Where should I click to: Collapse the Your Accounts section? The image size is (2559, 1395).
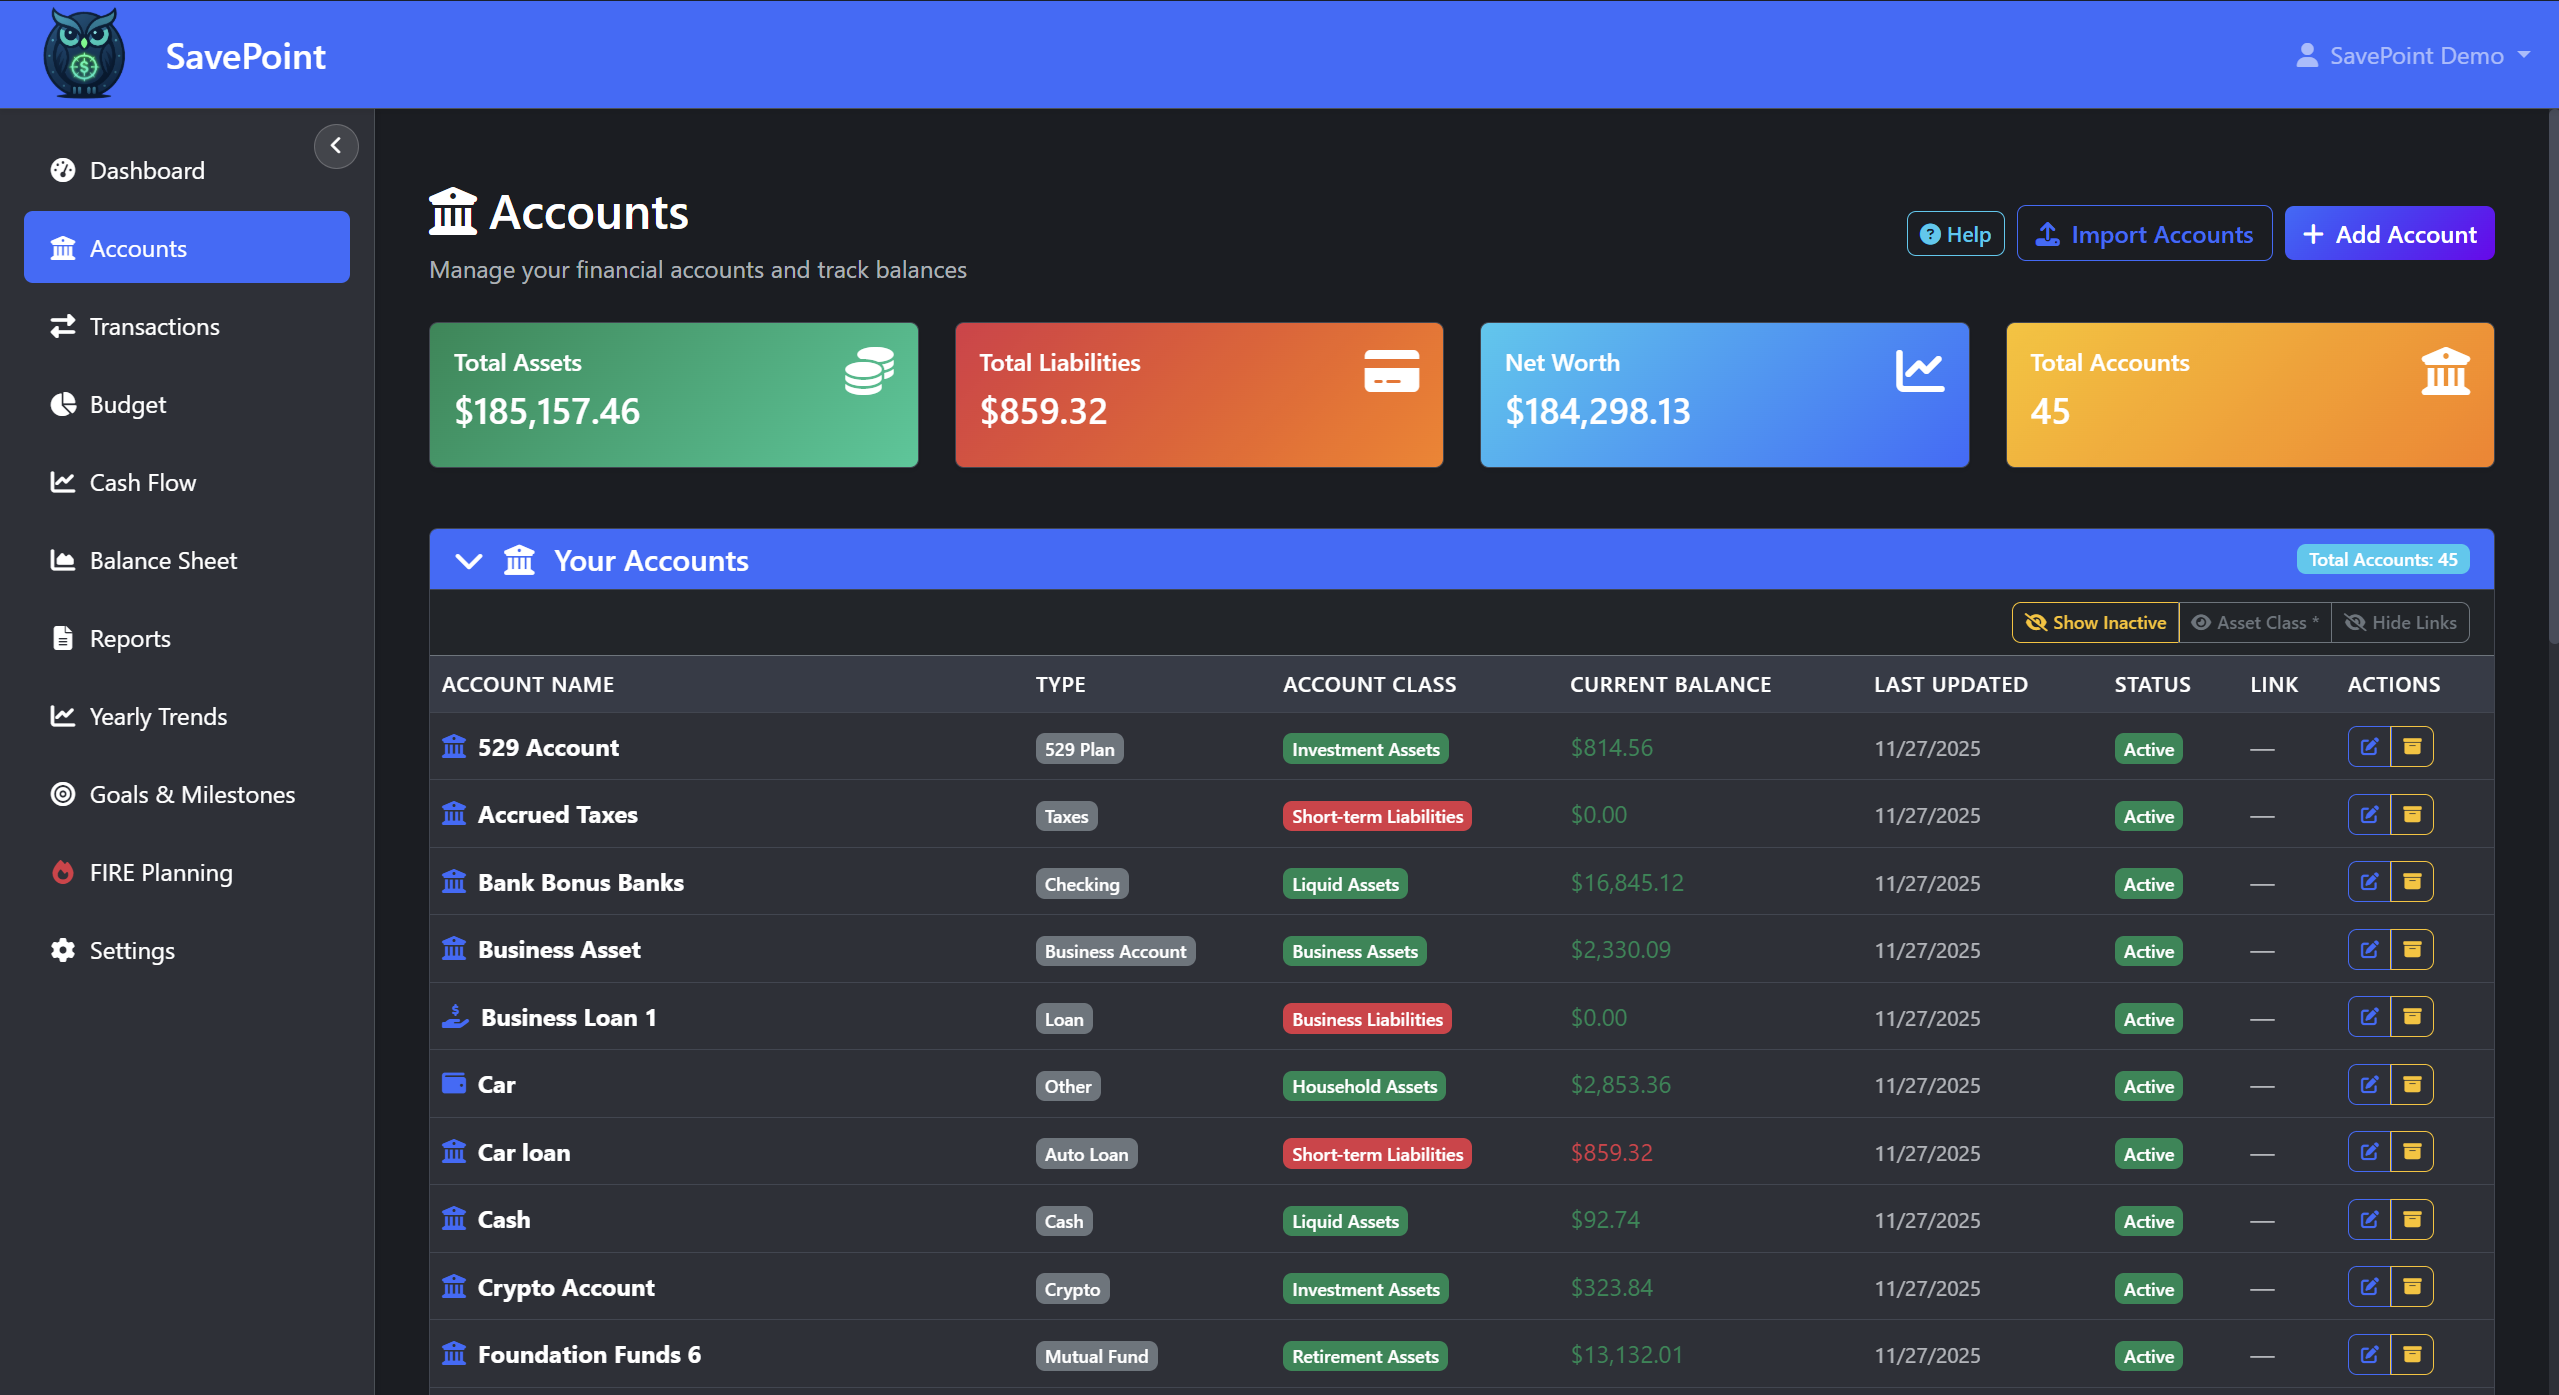[x=468, y=560]
